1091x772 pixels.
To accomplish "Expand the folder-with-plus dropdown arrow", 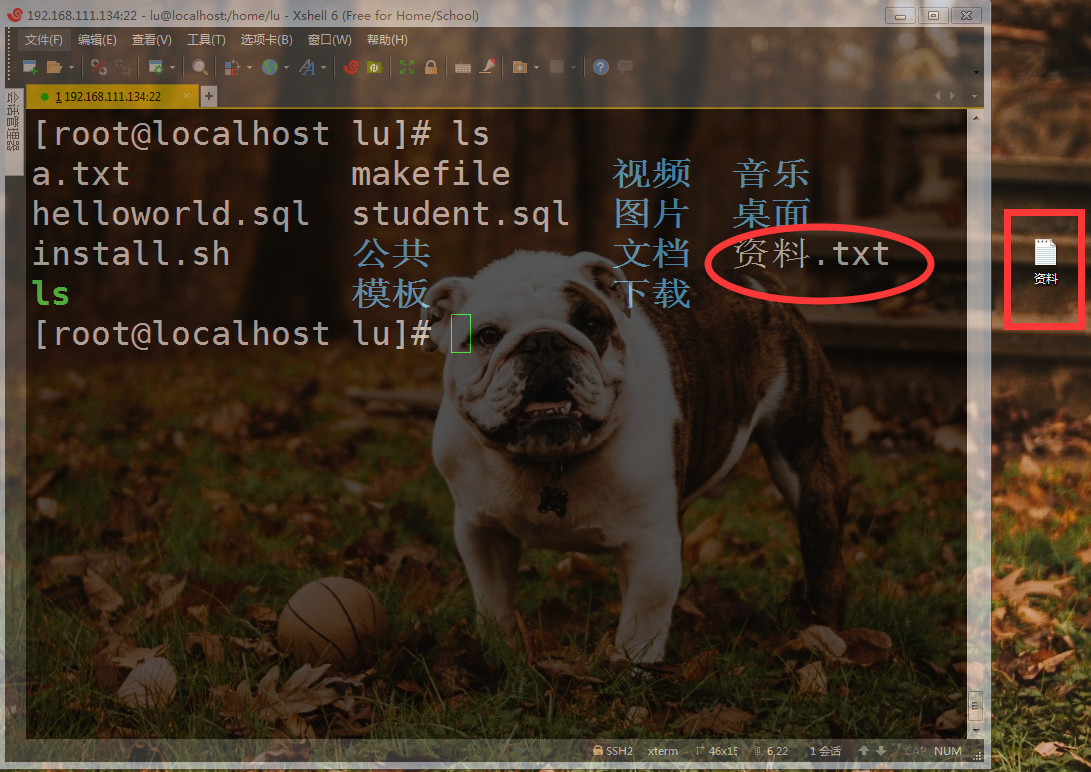I will click(536, 67).
